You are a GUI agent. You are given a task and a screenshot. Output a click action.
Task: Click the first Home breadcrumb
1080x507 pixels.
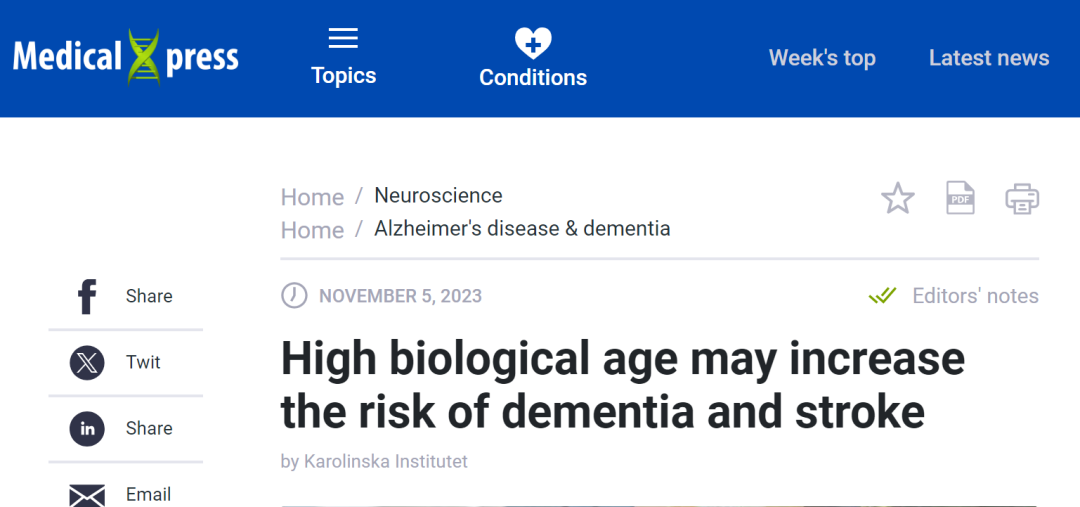(x=312, y=197)
